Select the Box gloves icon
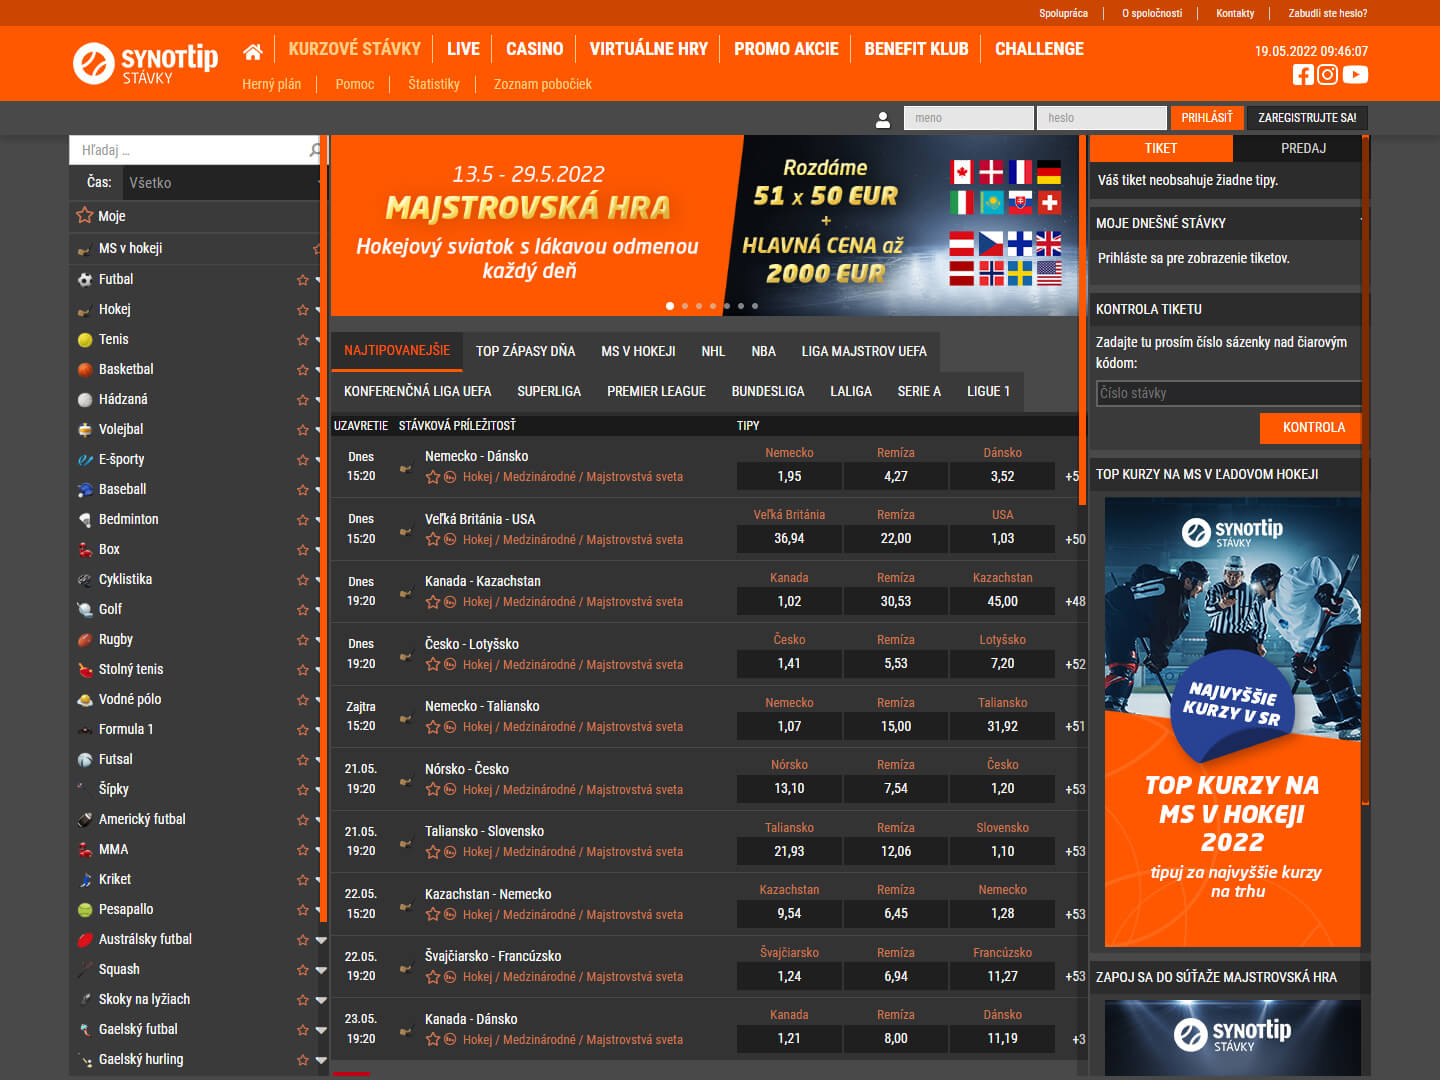 85,550
